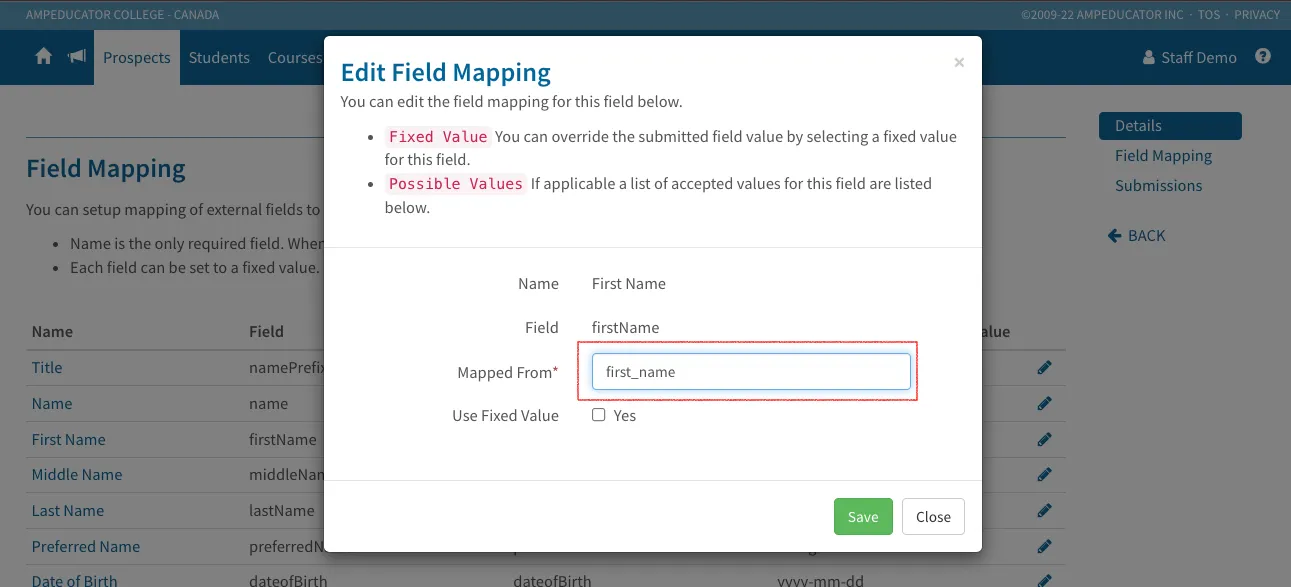Screen dimensions: 1291x587
Task: Click the 'Fixed Value' red code label
Action: tap(438, 137)
